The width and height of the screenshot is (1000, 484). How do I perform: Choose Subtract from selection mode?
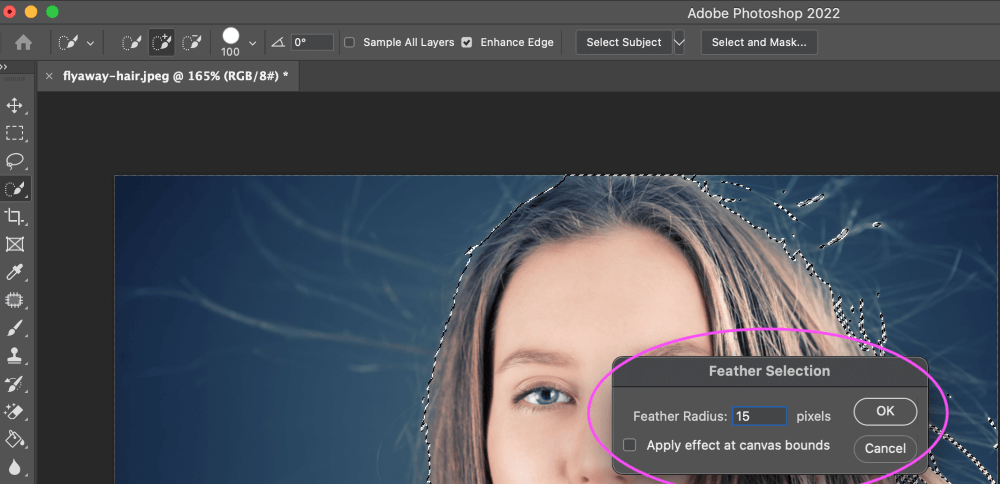tap(193, 43)
